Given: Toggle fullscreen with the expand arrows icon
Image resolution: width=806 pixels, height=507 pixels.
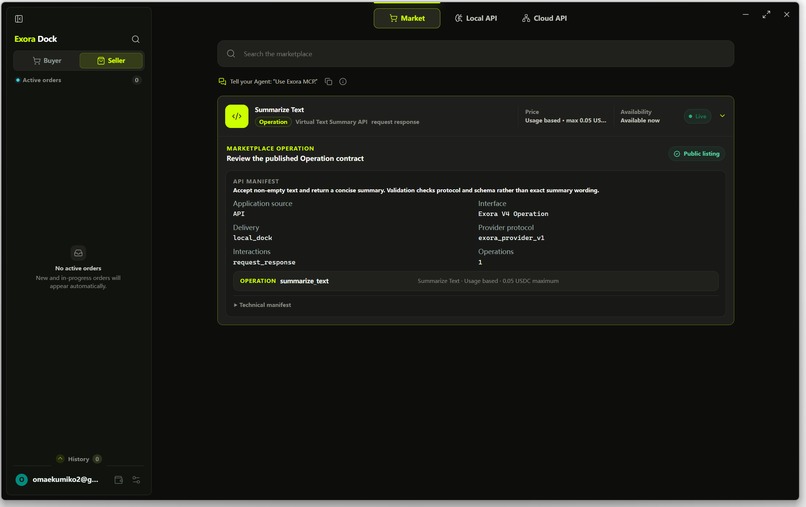Looking at the screenshot, I should tap(766, 14).
